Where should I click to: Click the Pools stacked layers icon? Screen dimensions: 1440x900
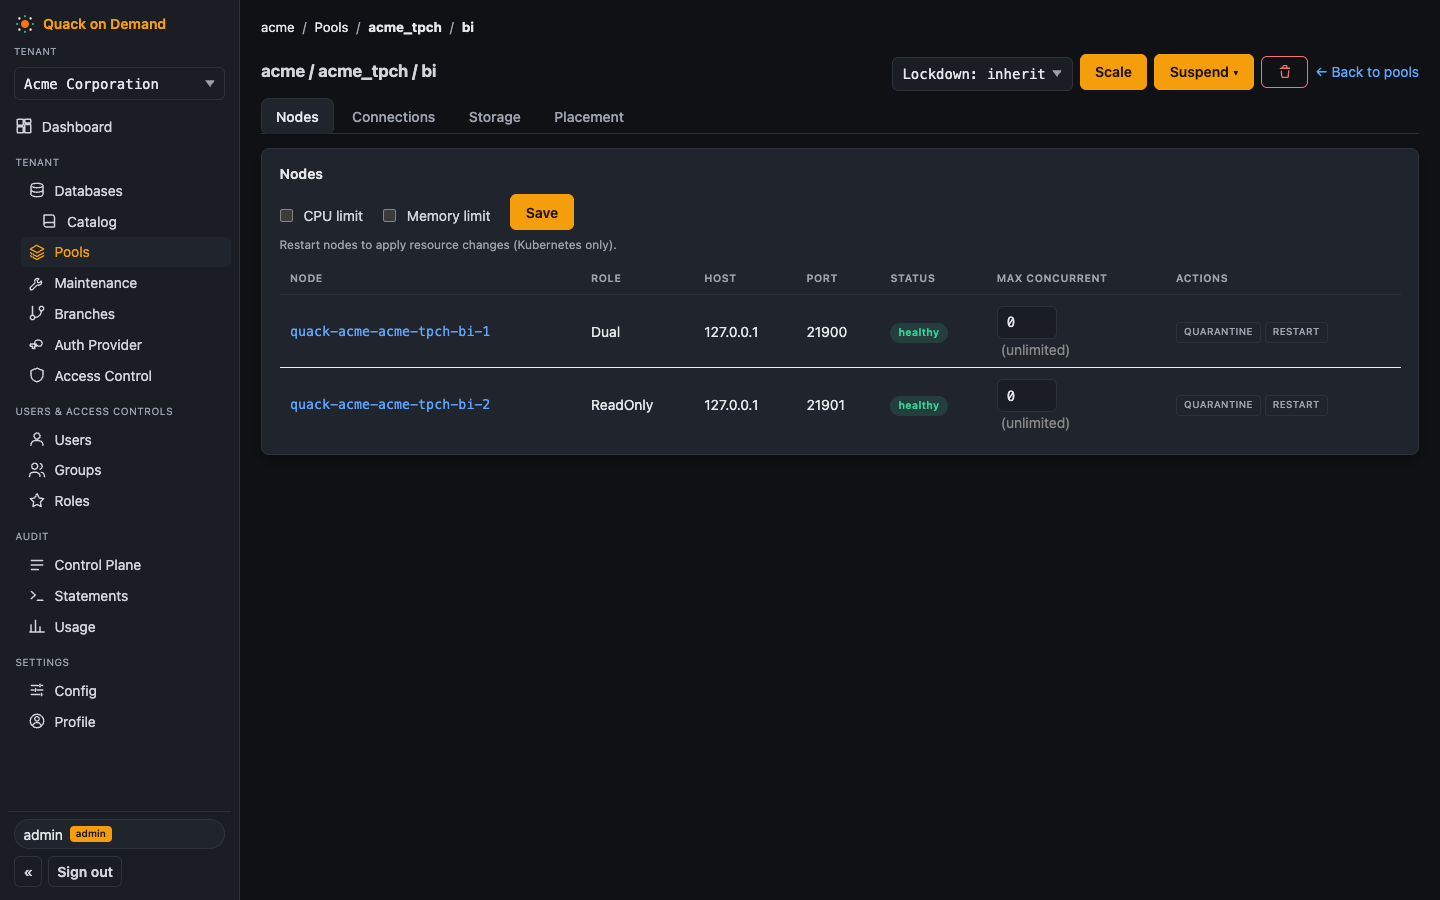click(x=37, y=252)
